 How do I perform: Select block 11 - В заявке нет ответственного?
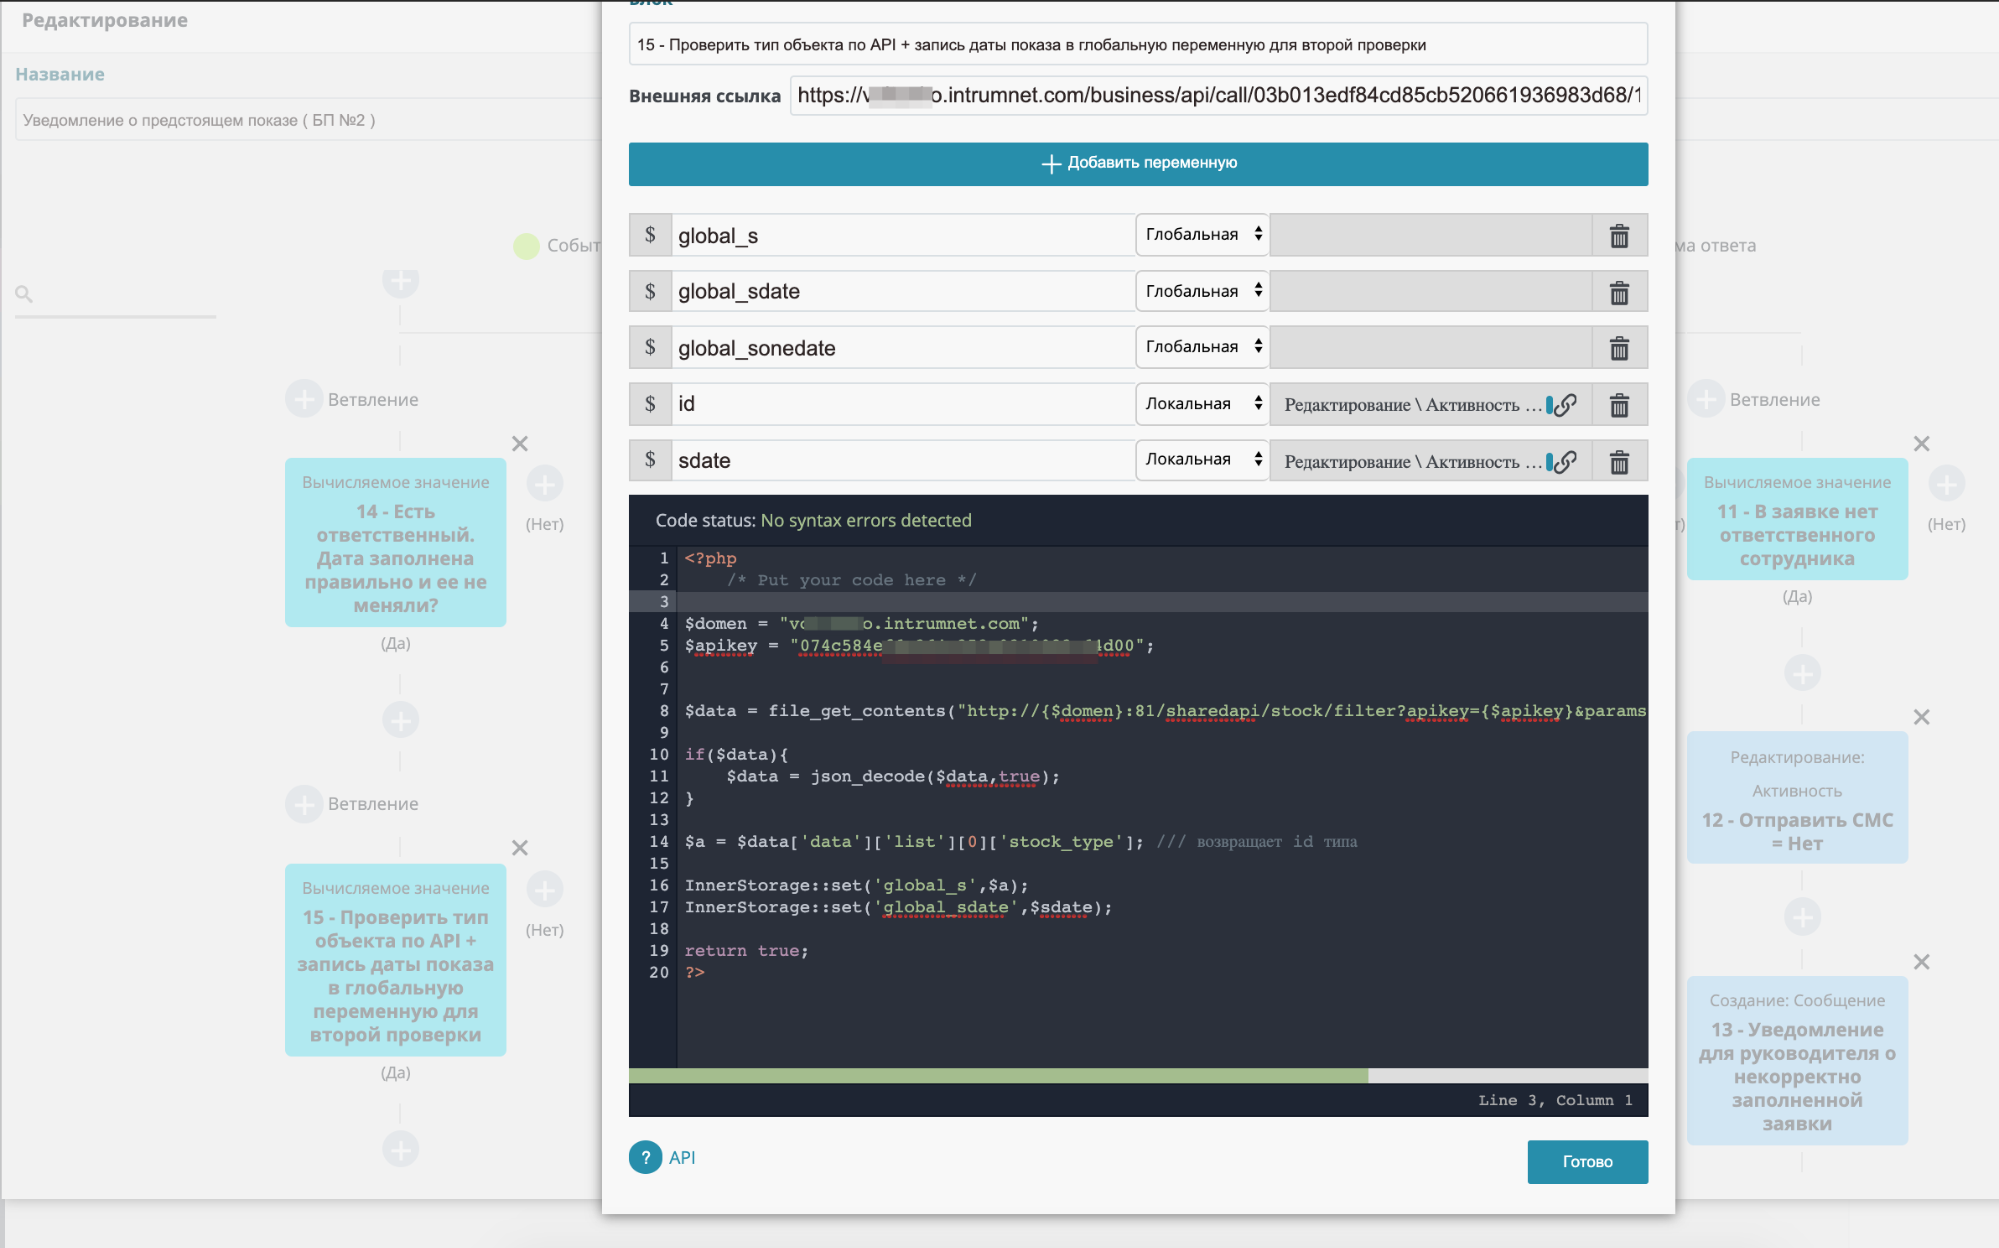pos(1797,519)
